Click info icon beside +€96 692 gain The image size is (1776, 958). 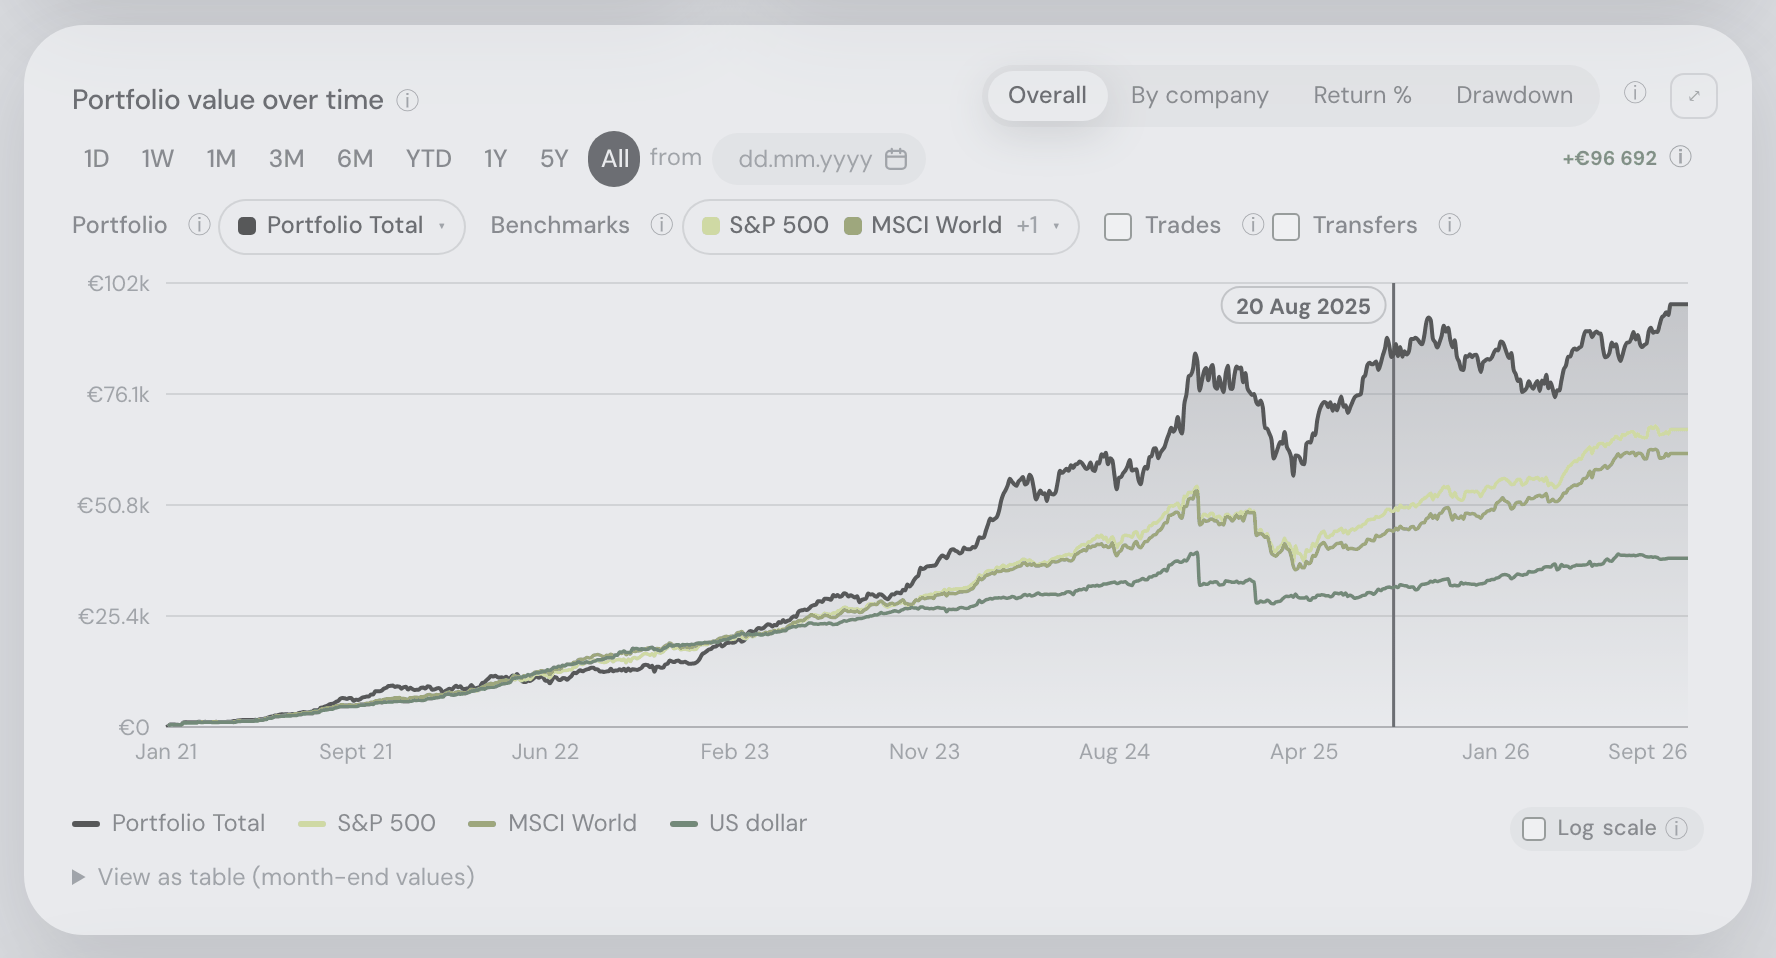pos(1681,157)
